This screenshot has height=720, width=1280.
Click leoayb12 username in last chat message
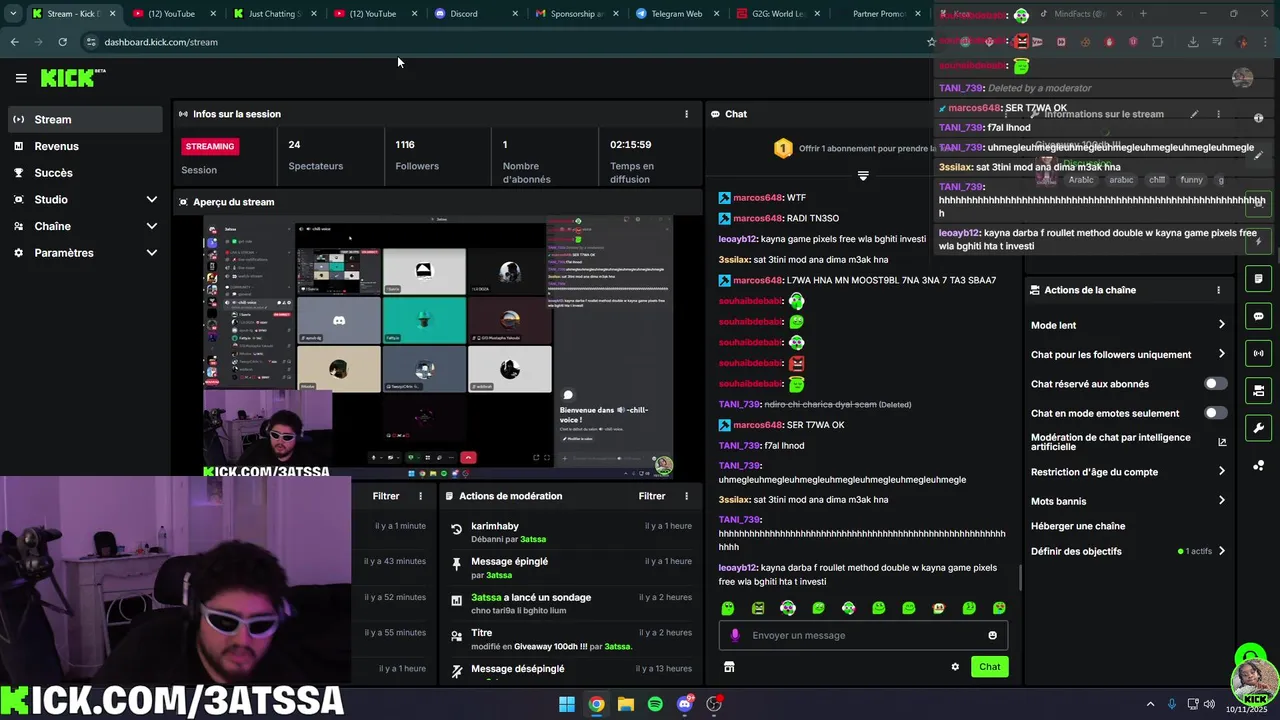737,568
